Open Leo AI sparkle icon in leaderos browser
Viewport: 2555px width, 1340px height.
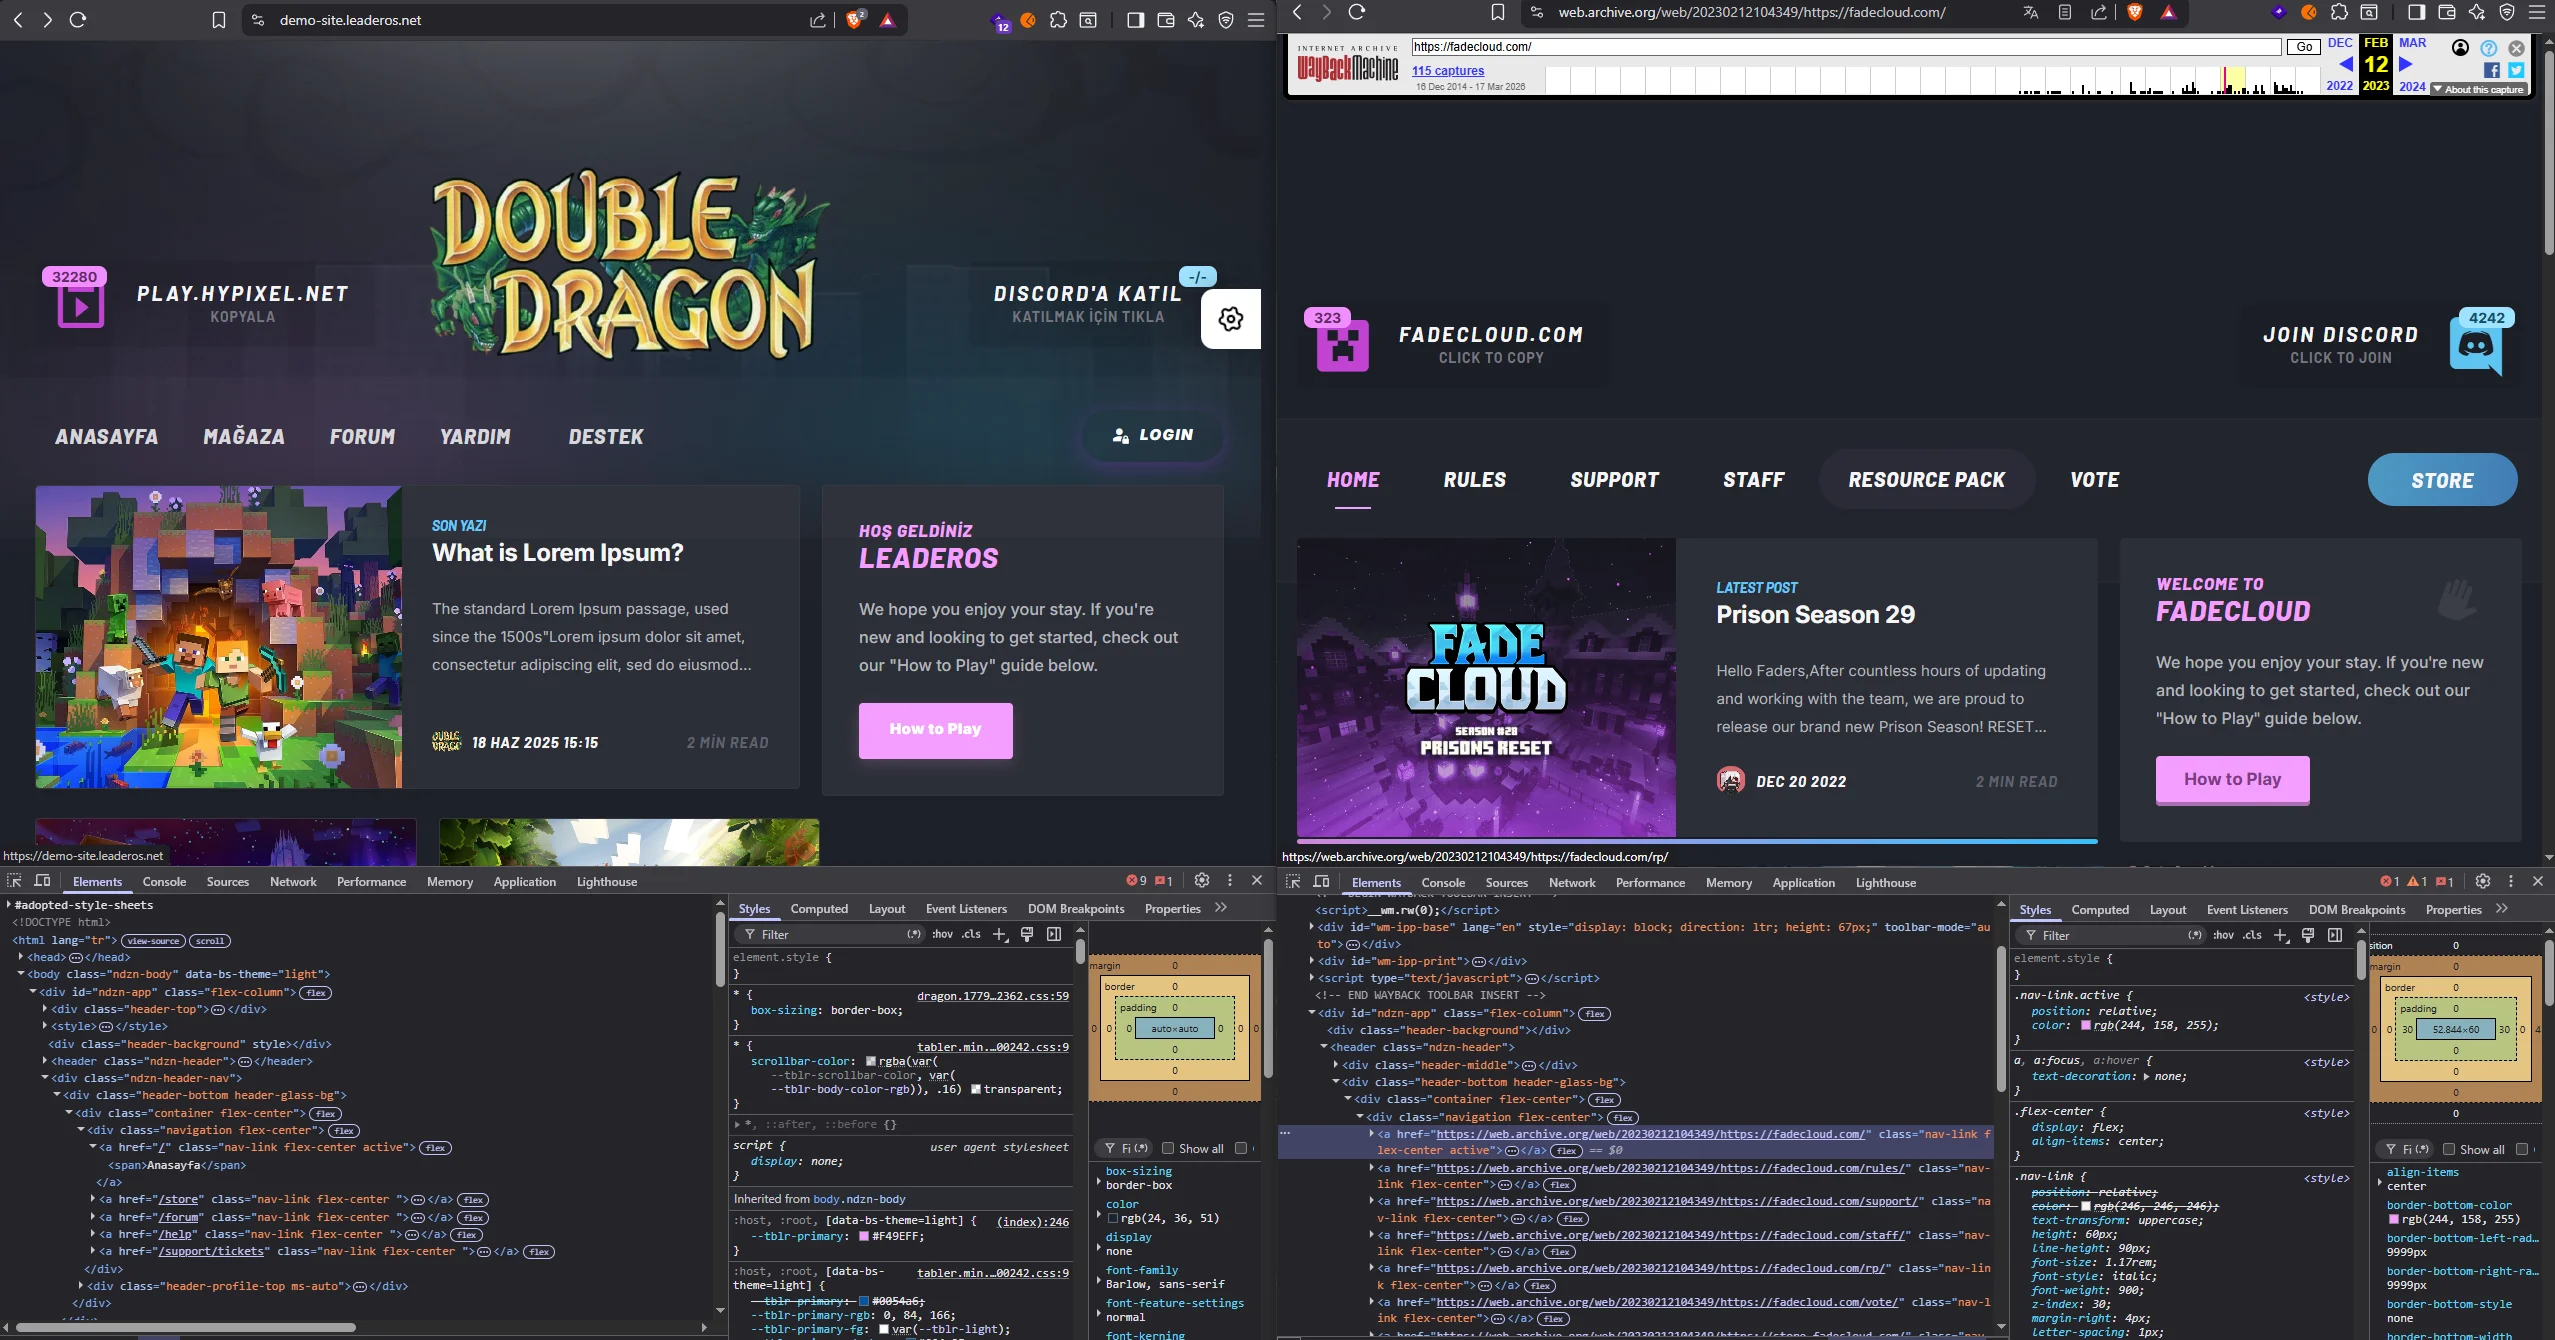pyautogui.click(x=1195, y=20)
